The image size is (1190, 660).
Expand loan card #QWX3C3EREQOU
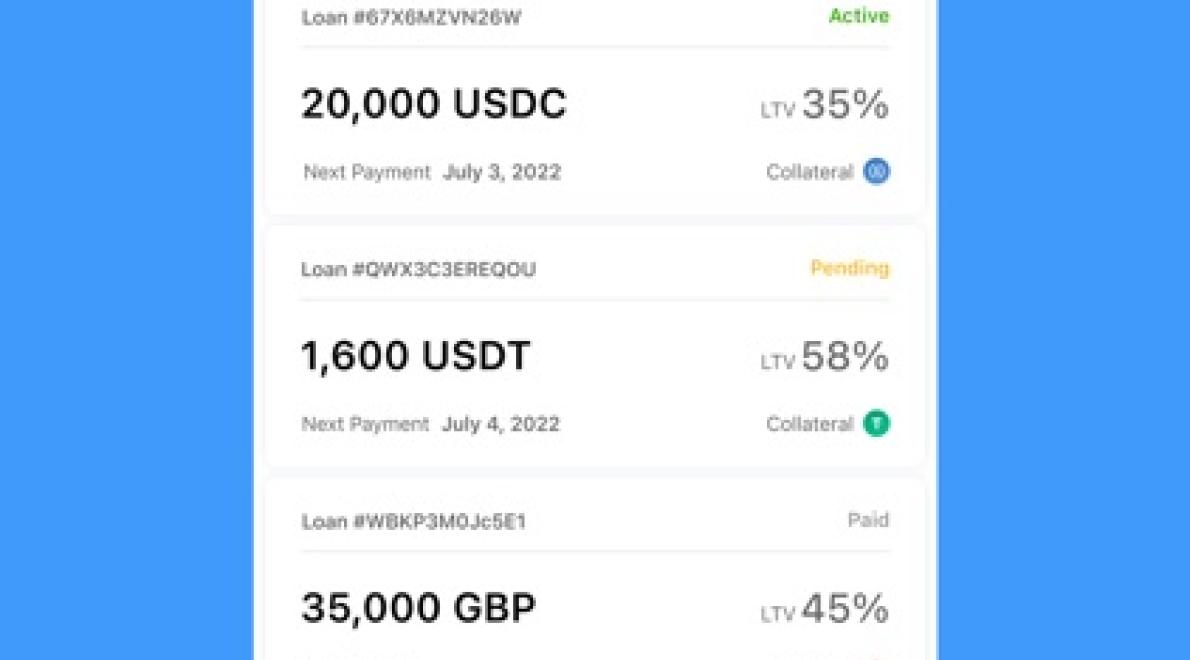tap(595, 355)
